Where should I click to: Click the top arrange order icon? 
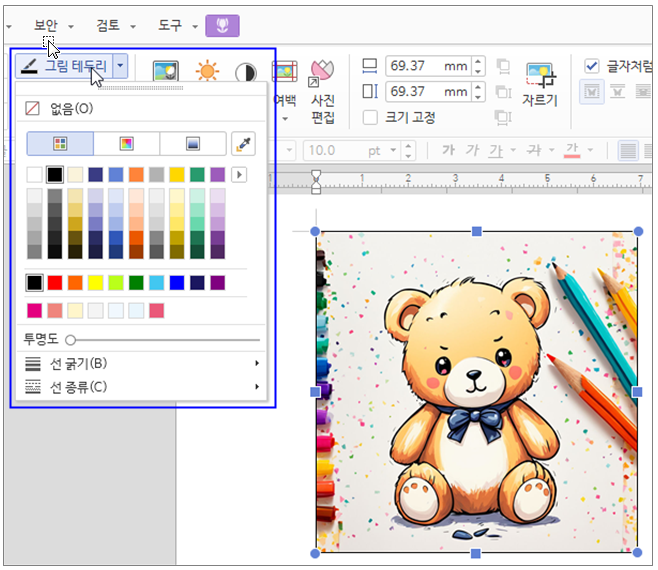(x=503, y=66)
